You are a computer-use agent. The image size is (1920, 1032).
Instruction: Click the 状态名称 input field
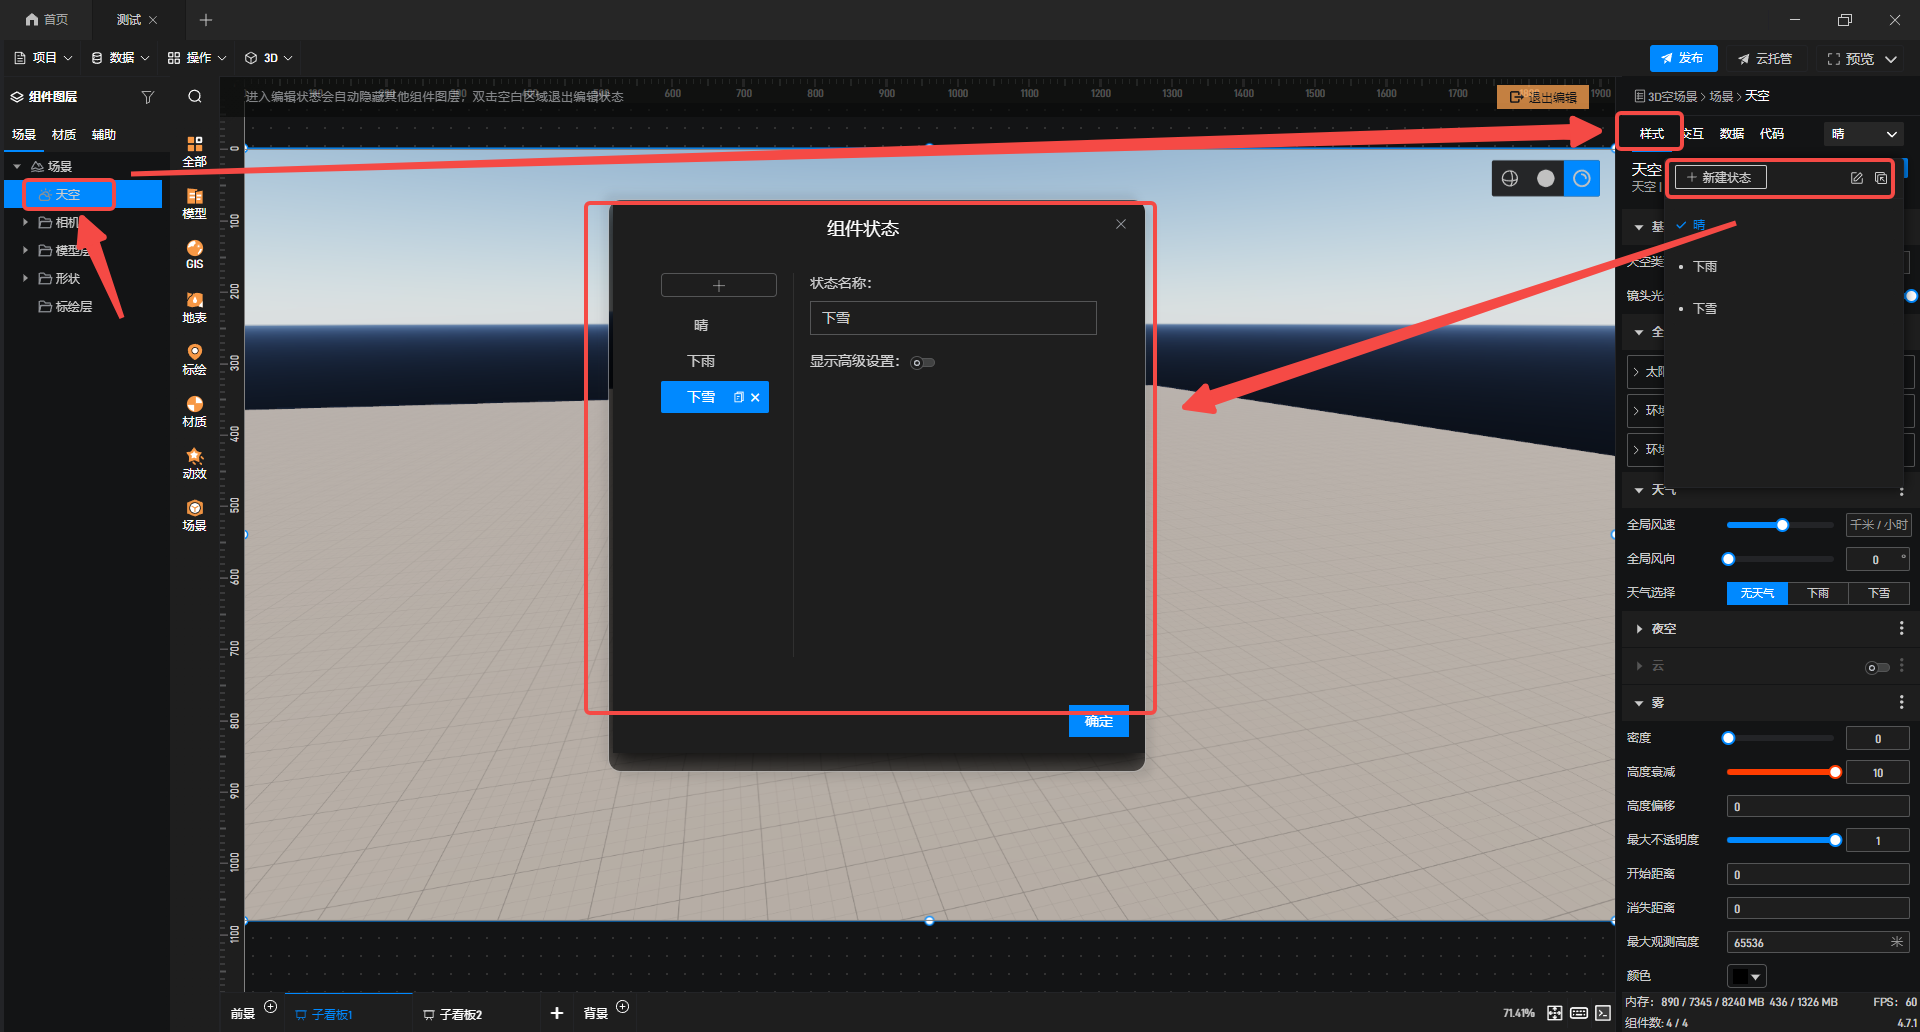952,318
